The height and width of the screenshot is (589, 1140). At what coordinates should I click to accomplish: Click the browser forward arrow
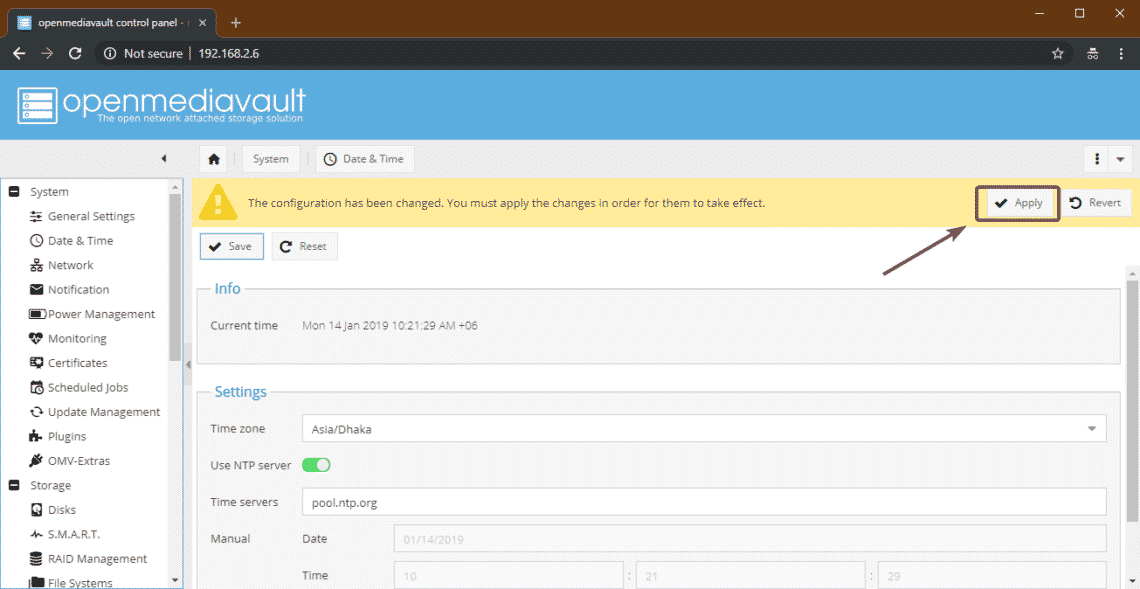pos(47,53)
